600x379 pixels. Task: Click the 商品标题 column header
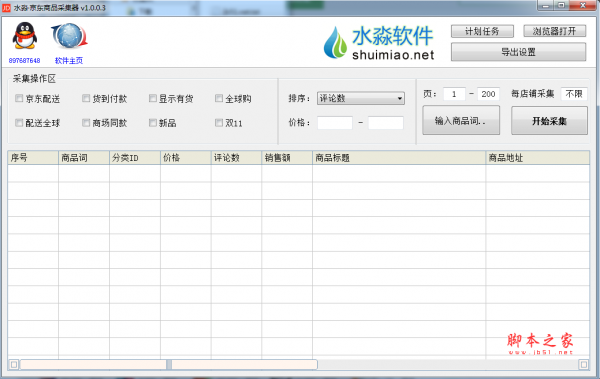399,158
